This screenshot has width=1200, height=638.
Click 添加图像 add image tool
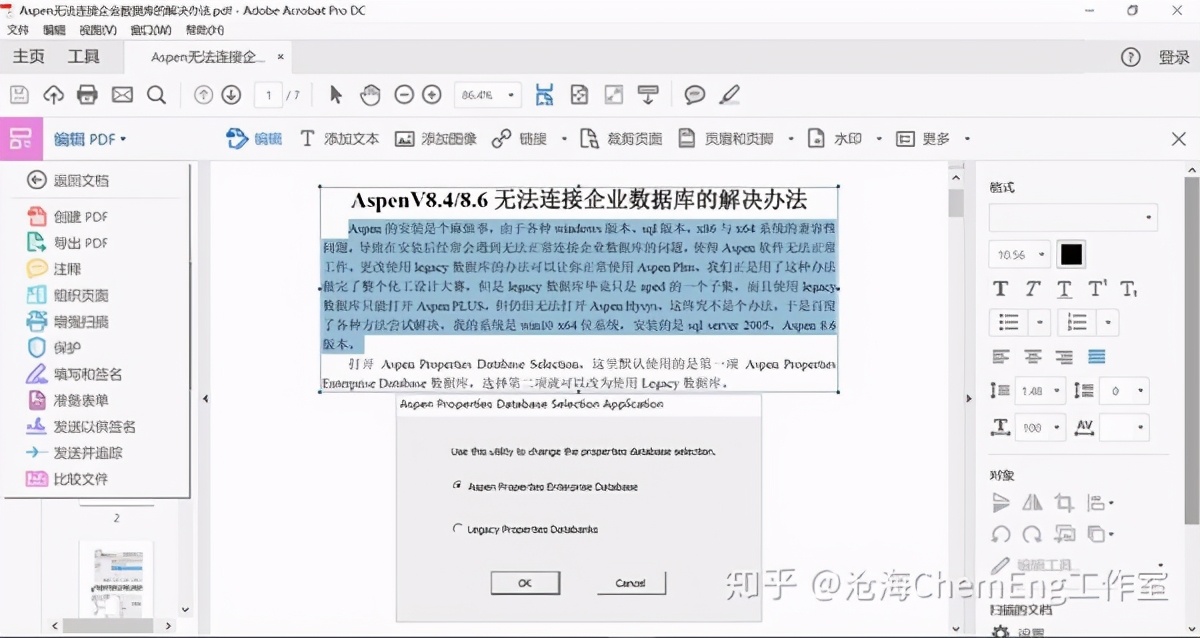point(436,139)
